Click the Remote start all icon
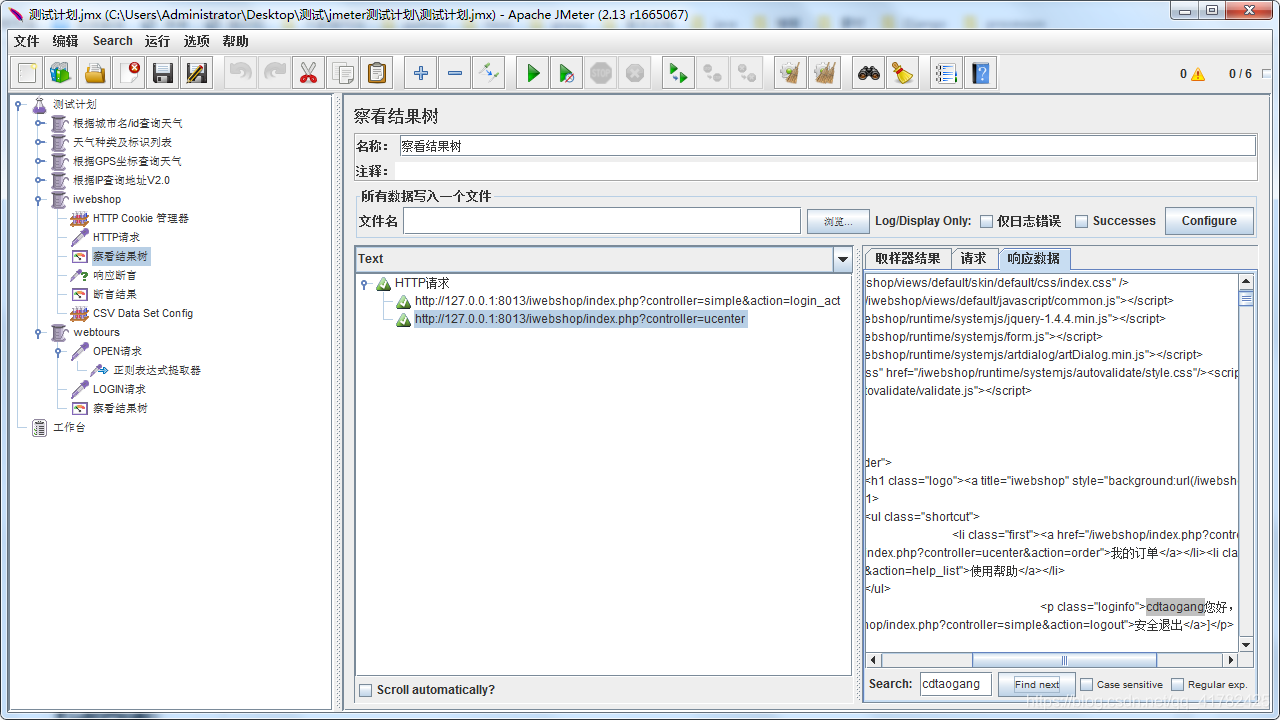 pos(679,73)
